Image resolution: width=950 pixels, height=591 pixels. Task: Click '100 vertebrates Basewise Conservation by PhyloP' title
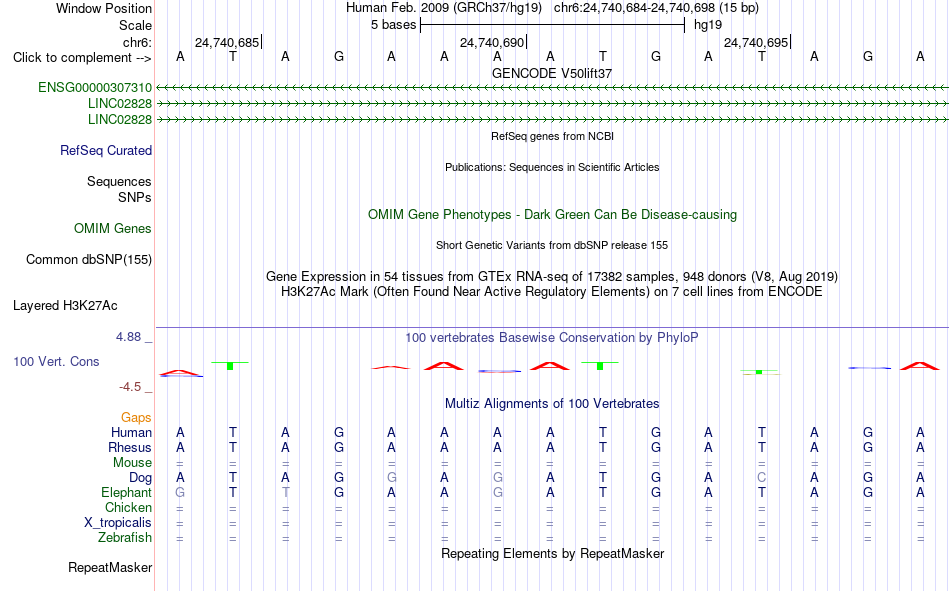tap(552, 338)
